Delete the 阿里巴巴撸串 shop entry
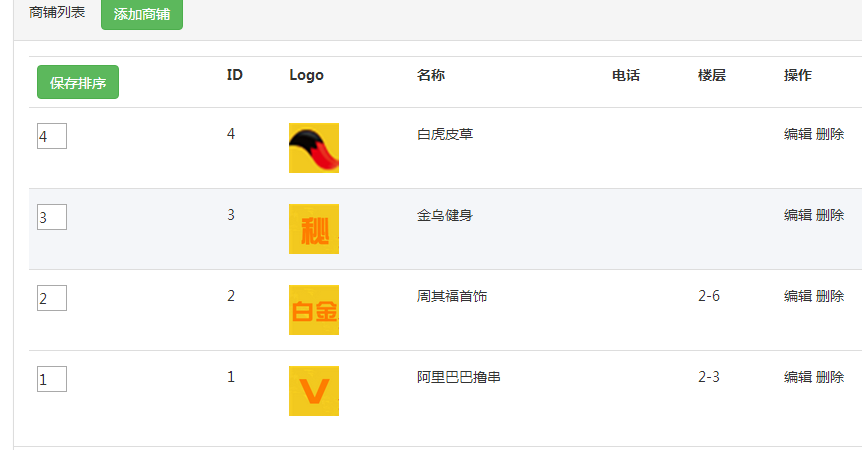 point(830,377)
